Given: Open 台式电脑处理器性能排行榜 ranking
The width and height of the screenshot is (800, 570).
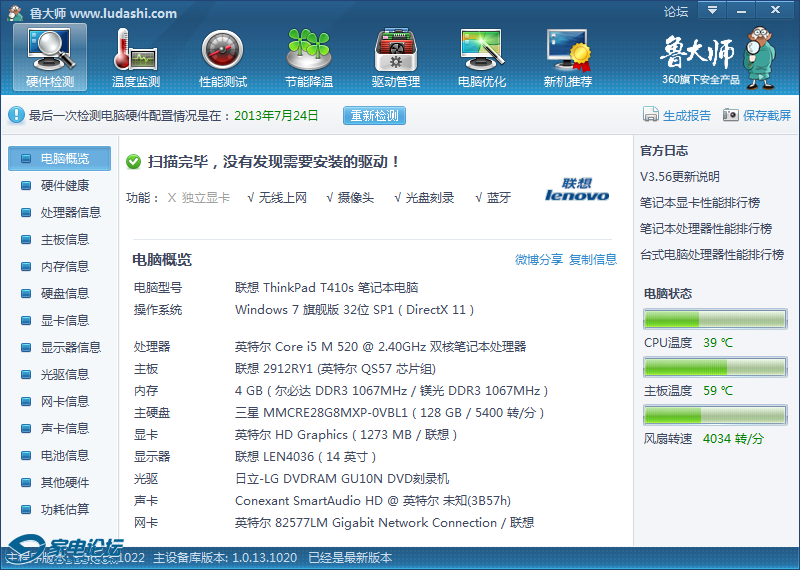Looking at the screenshot, I should [712, 255].
